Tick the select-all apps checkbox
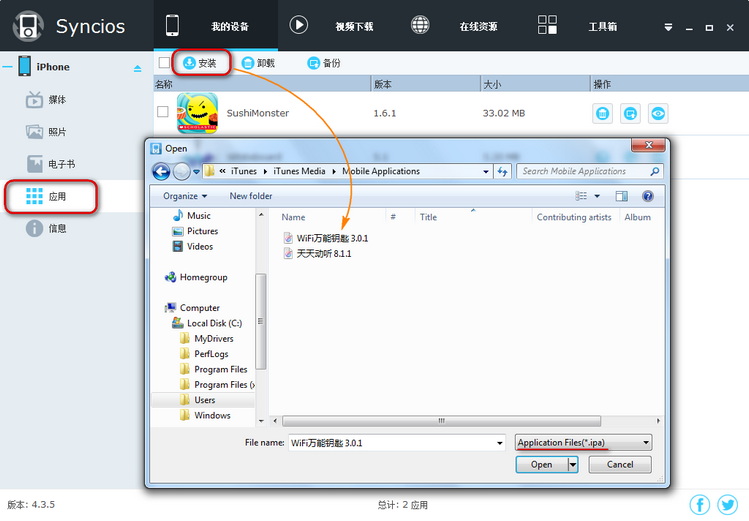Image resolution: width=749 pixels, height=521 pixels. point(164,63)
